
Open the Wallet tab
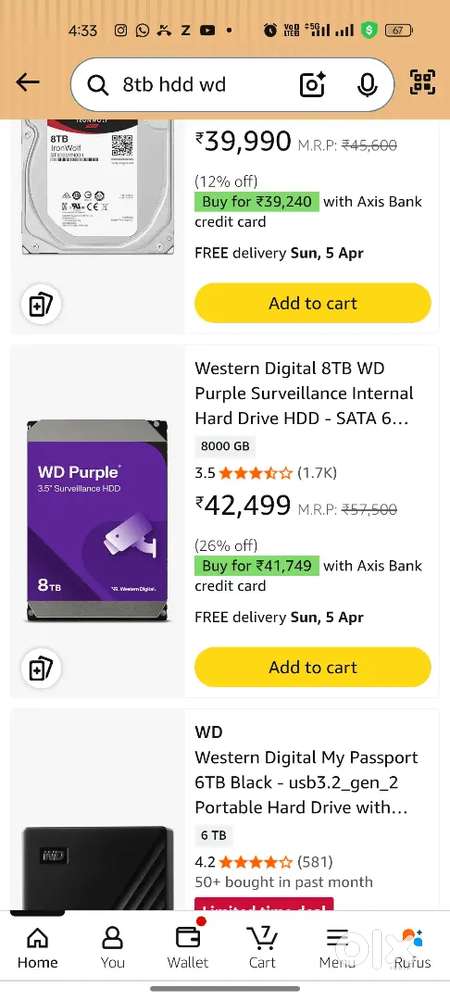188,947
